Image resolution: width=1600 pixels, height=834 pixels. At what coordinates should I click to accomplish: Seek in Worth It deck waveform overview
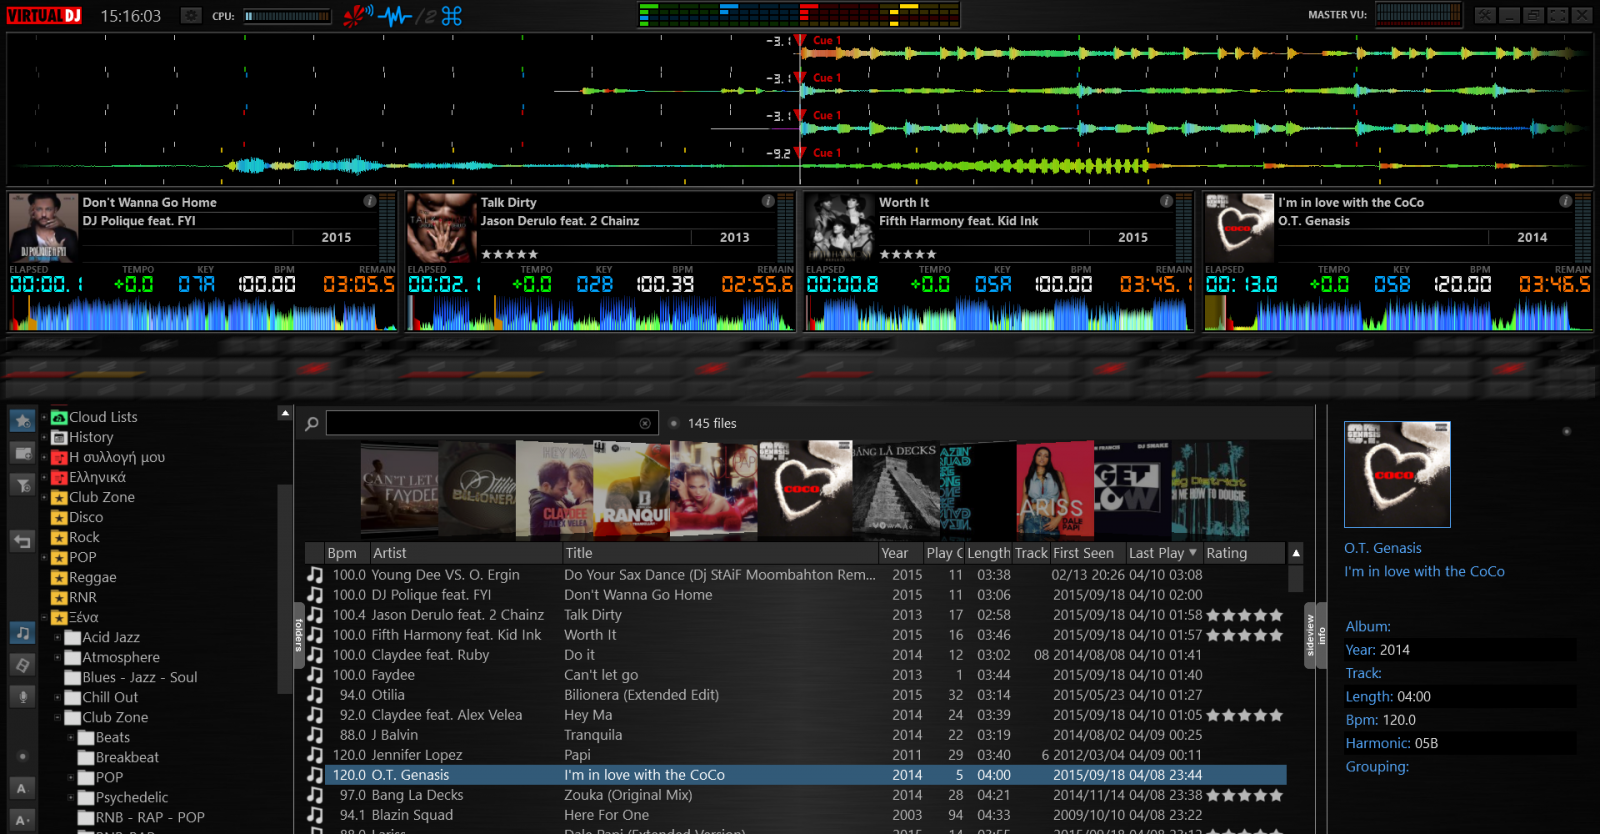tap(999, 314)
